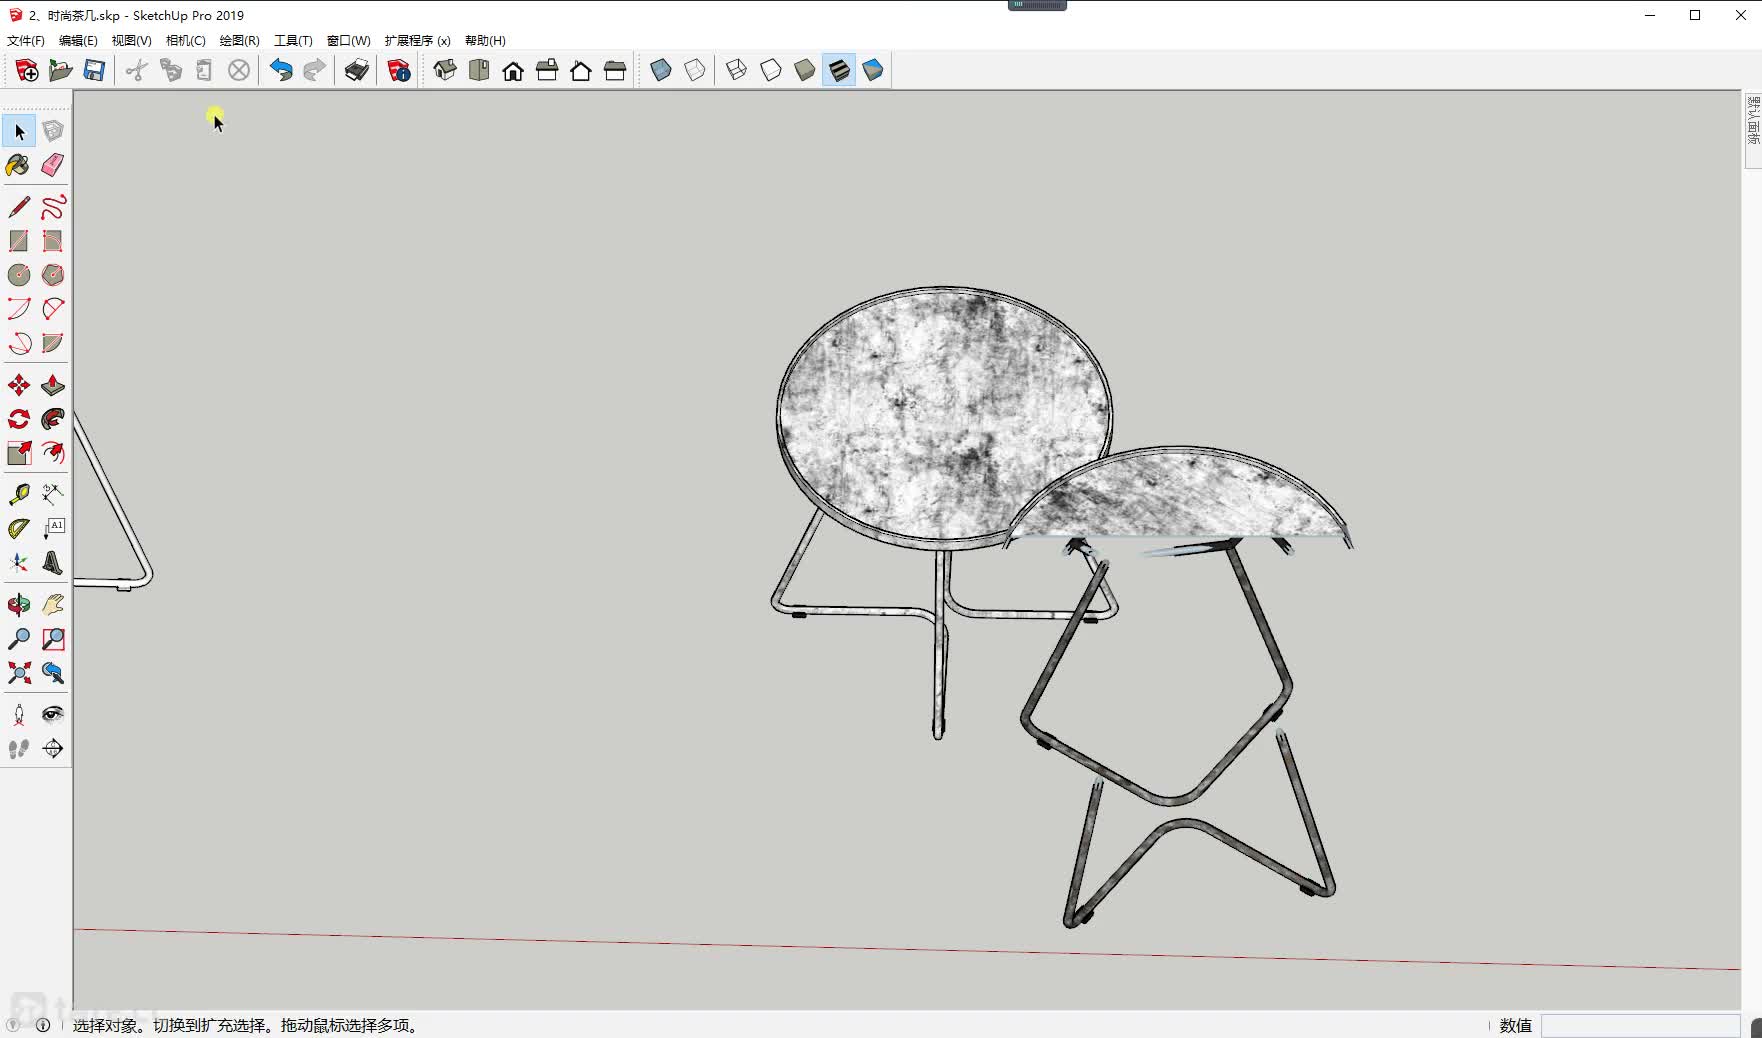Choose the Section Plane tool
The height and width of the screenshot is (1038, 1762).
53,748
